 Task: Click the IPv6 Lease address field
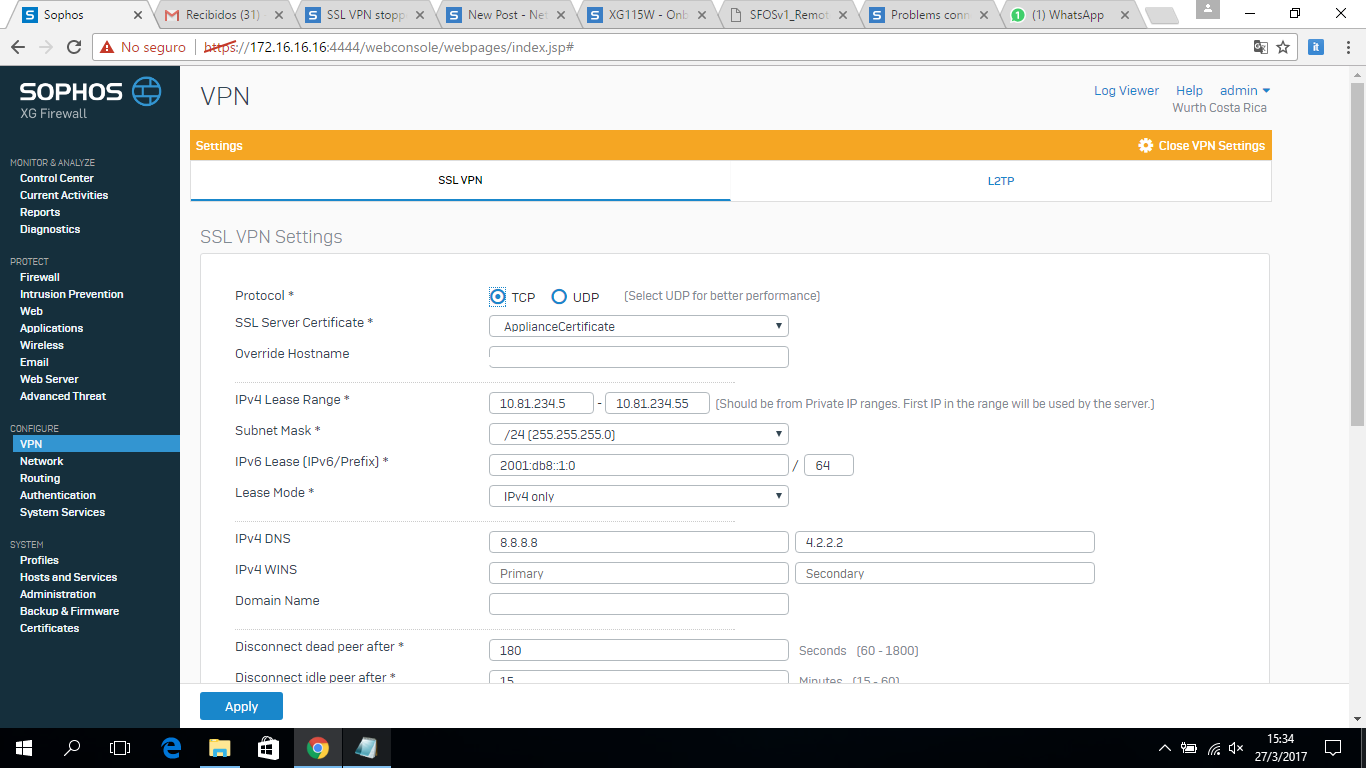click(x=639, y=465)
